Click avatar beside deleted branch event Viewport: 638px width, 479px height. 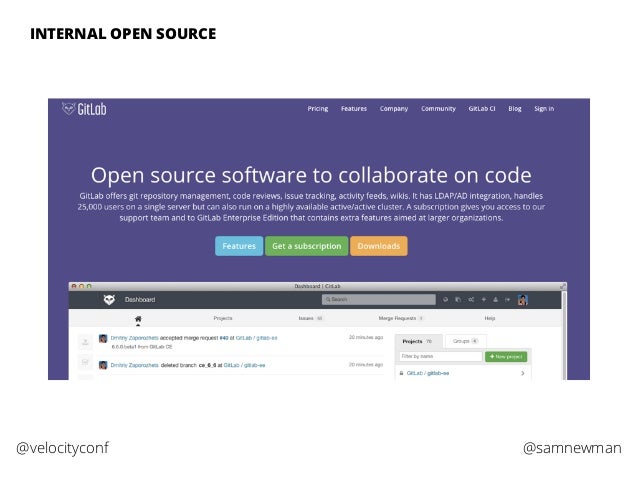[x=103, y=365]
